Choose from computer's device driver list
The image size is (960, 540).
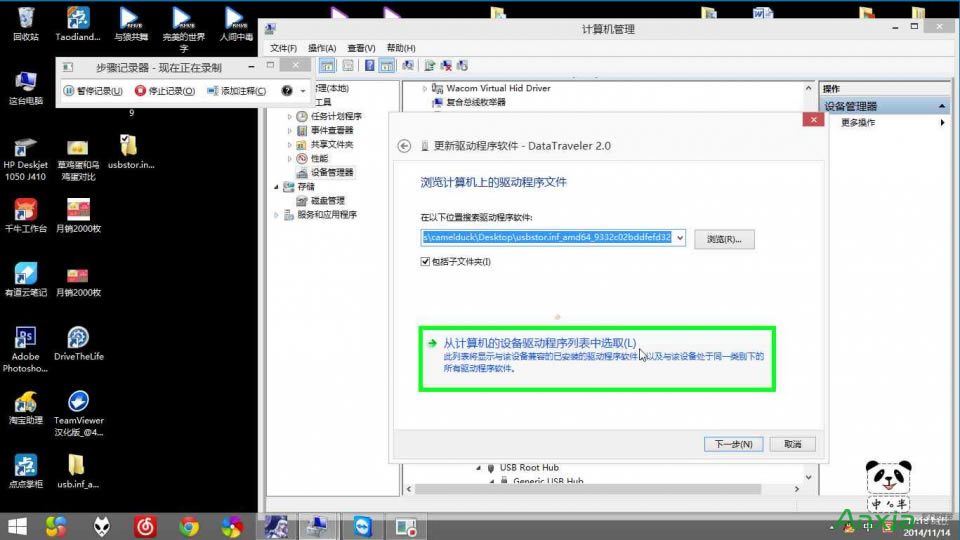pos(538,343)
